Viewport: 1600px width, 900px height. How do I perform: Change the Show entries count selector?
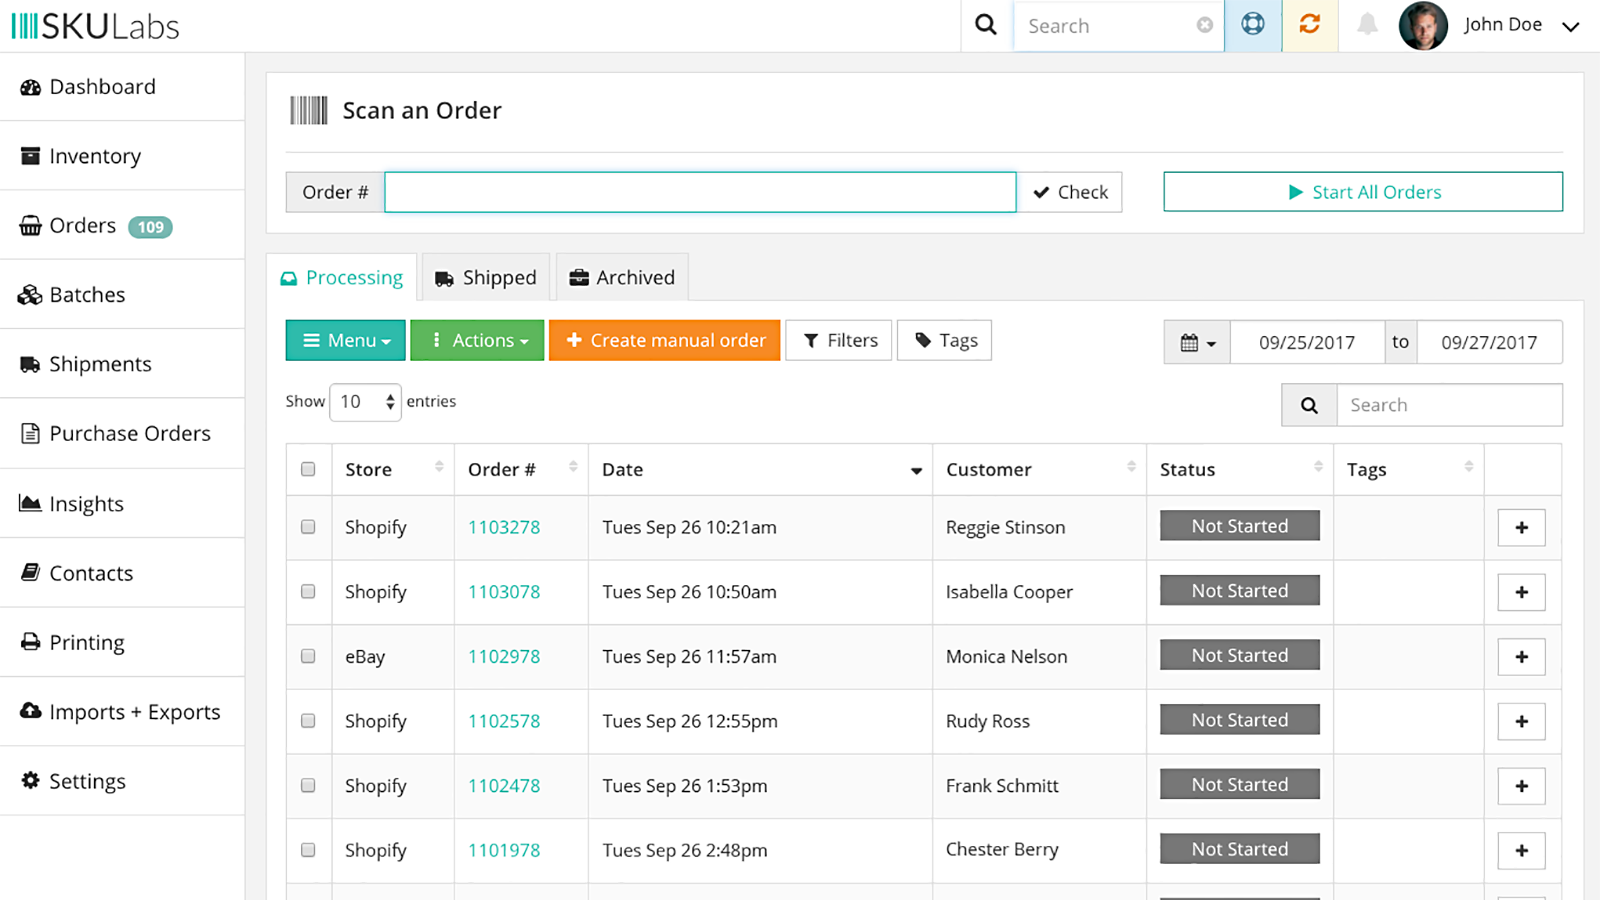[x=365, y=402]
